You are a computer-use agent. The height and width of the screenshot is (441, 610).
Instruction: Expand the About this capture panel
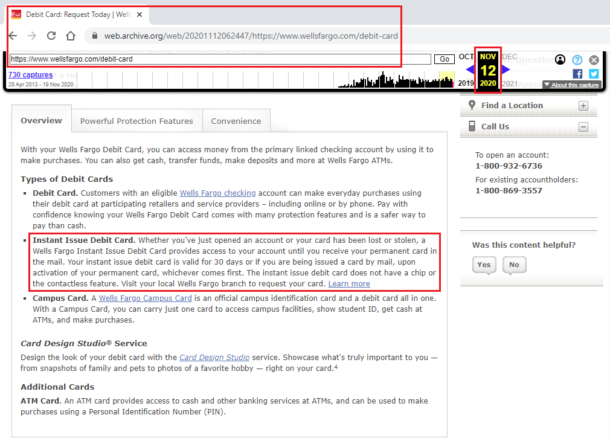tap(571, 85)
